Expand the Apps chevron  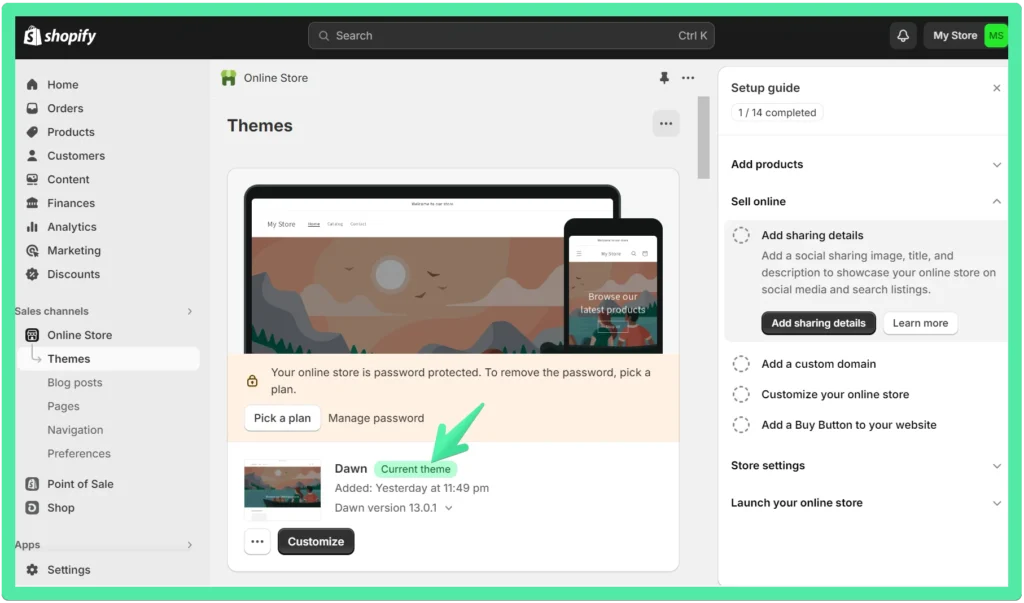(x=190, y=545)
